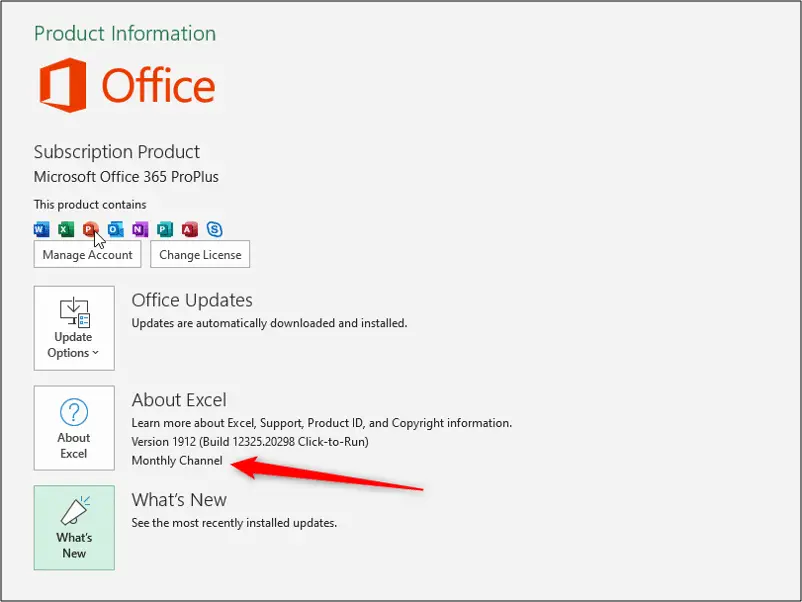Click 'Learn more about Excel, Support' description

(322, 423)
